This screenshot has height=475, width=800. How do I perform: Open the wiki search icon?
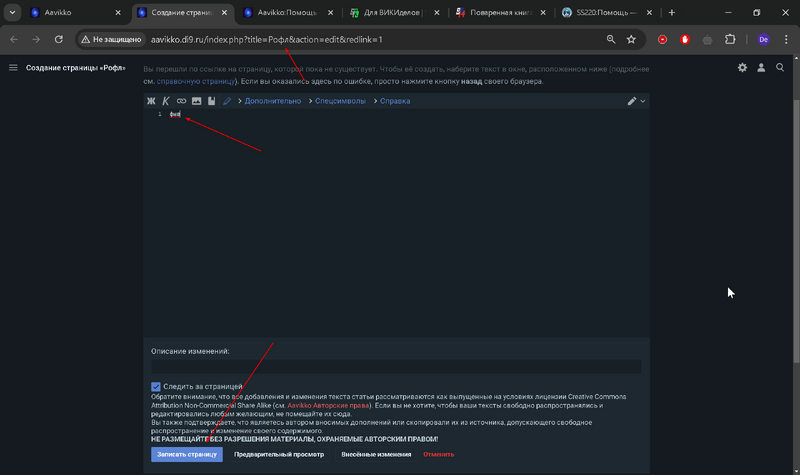pos(780,67)
